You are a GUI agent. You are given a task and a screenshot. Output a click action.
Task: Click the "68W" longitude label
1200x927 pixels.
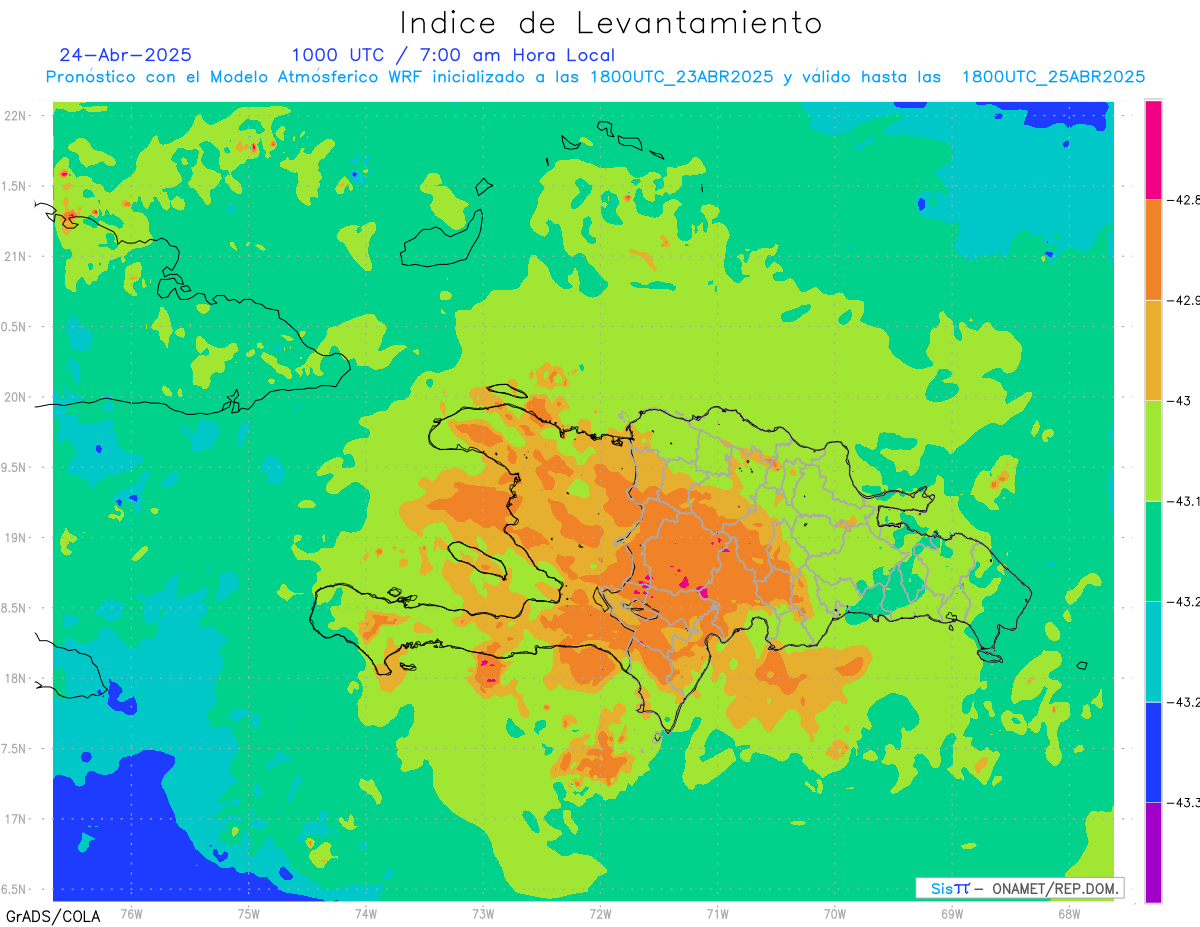pyautogui.click(x=1069, y=913)
